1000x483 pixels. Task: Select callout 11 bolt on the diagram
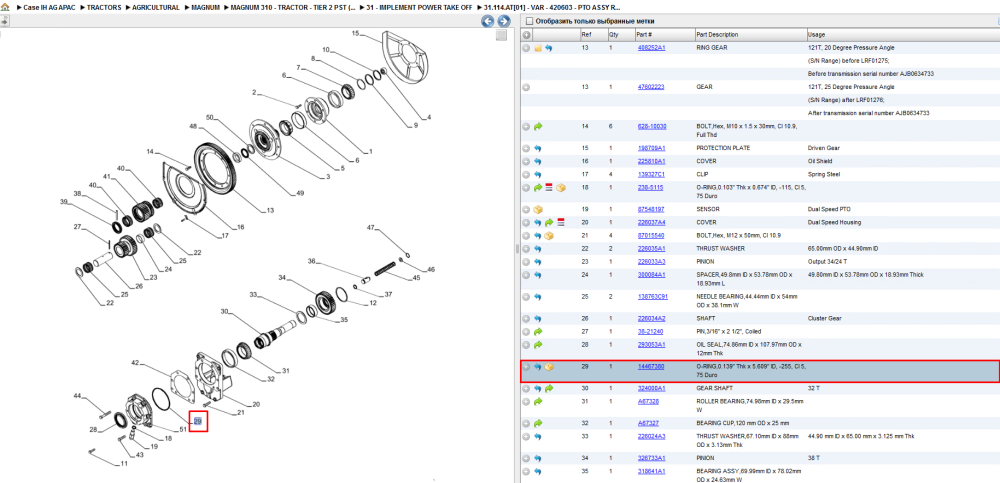point(124,464)
